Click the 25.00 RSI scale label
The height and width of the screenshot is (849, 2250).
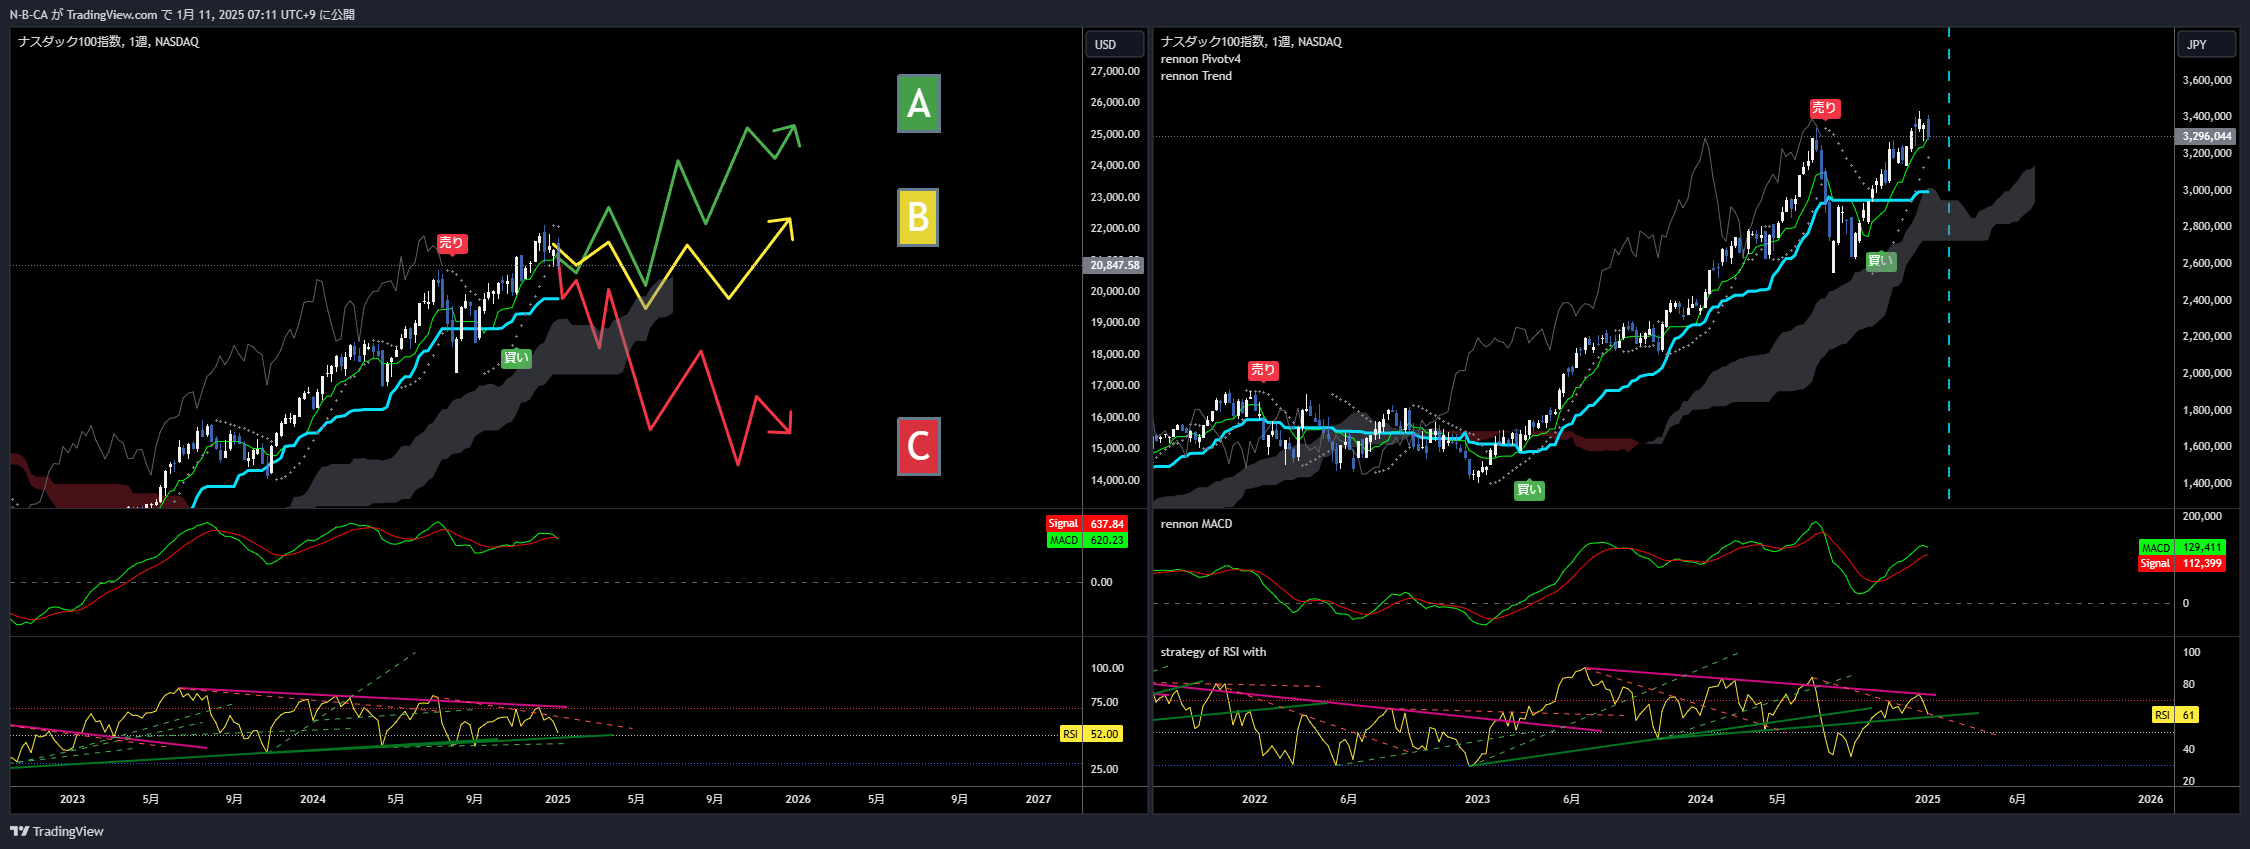point(1104,769)
